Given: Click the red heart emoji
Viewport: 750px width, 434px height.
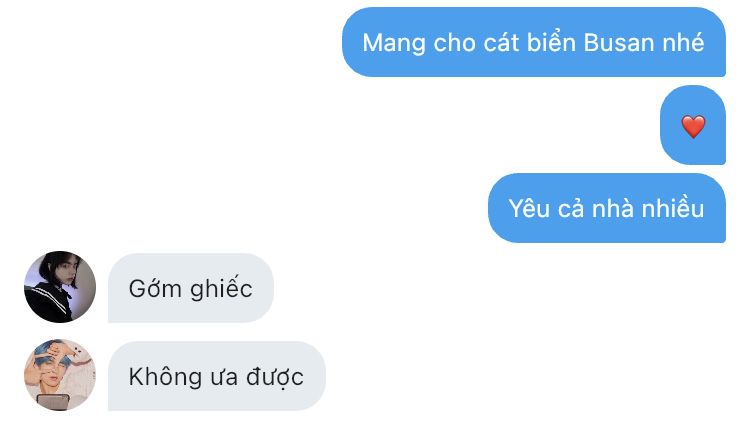Looking at the screenshot, I should pos(693,127).
